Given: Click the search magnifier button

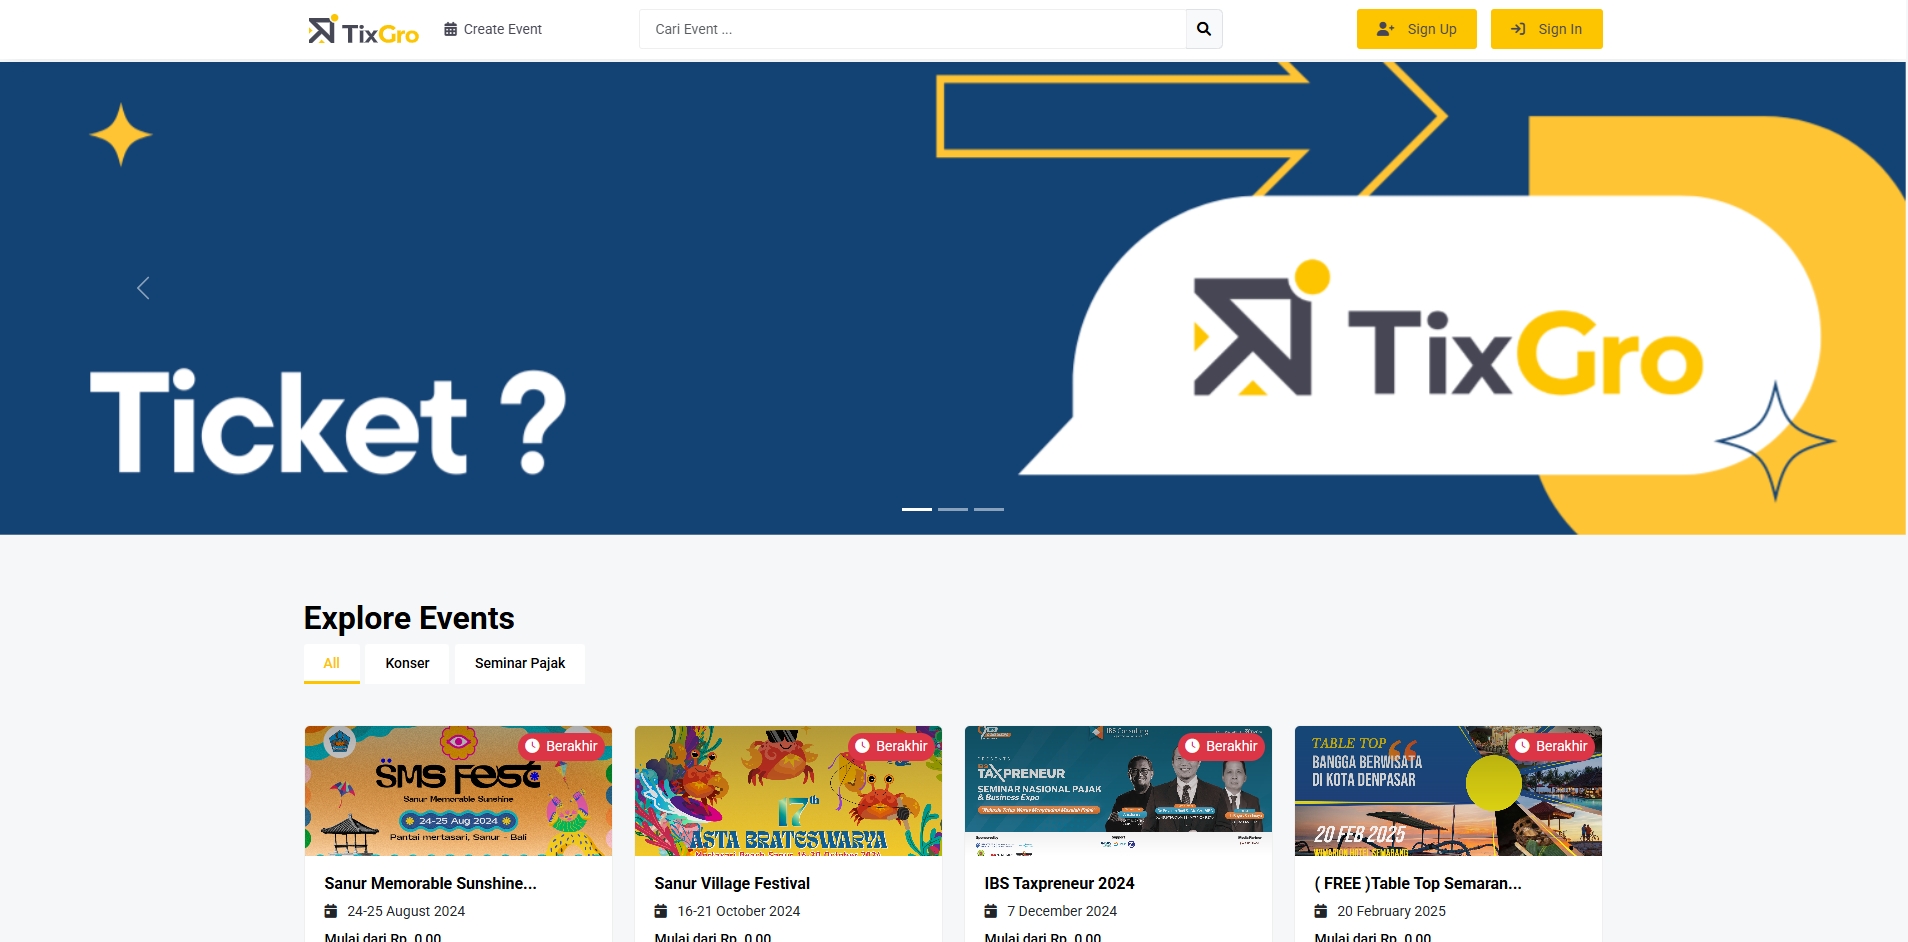Looking at the screenshot, I should 1204,29.
